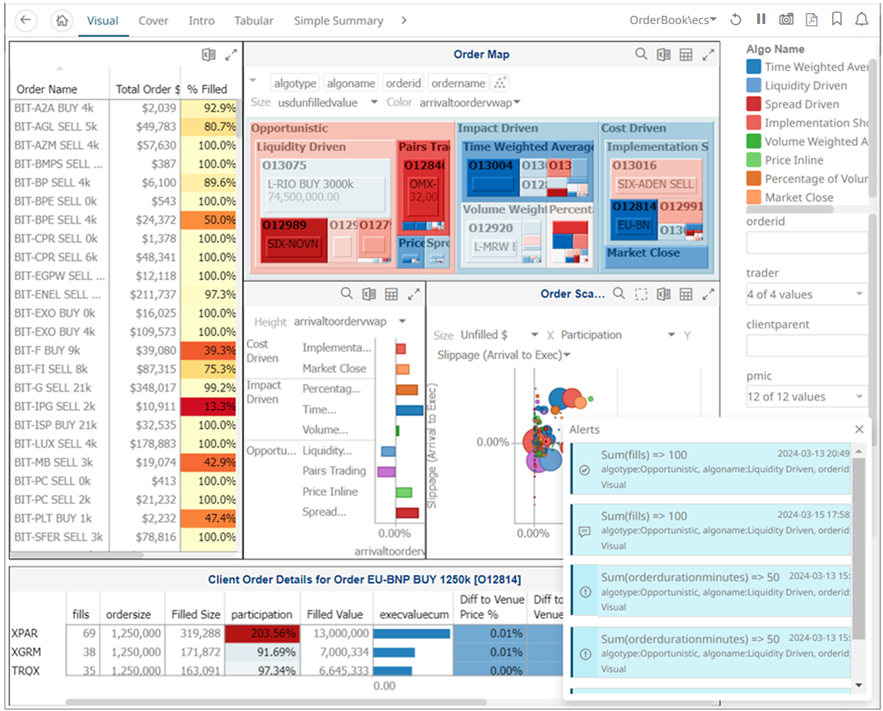Screen dimensions: 883x711
Task: Sort by the Order Name column header
Action: click(x=47, y=89)
